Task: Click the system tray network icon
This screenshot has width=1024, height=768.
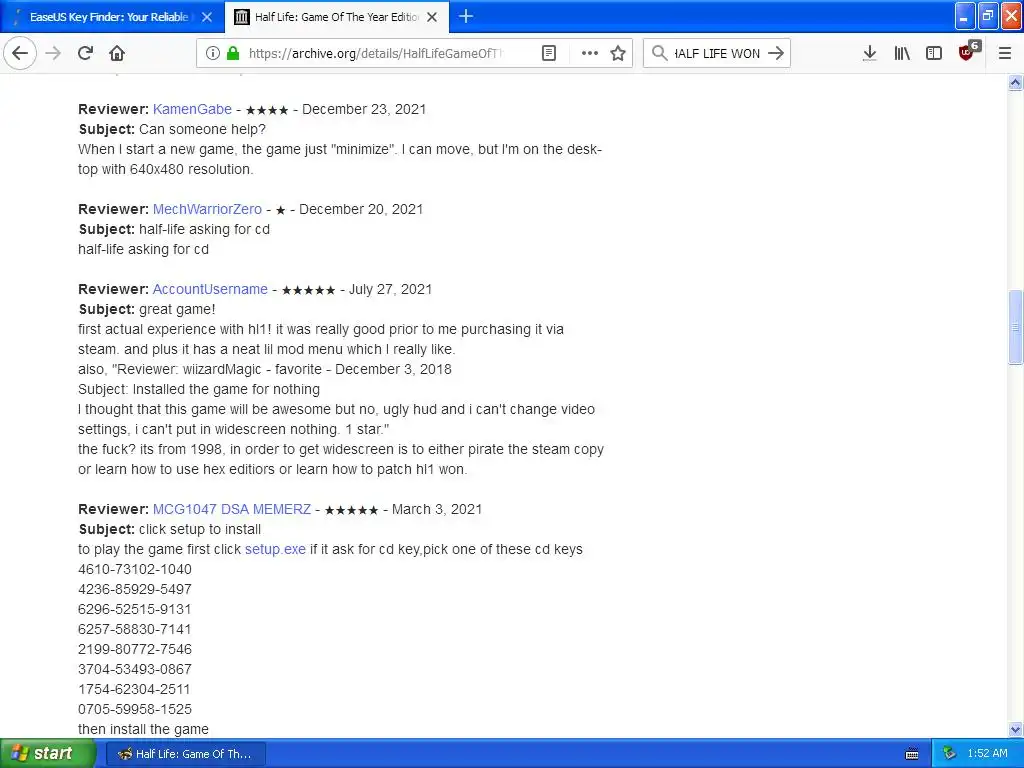Action: pos(949,754)
